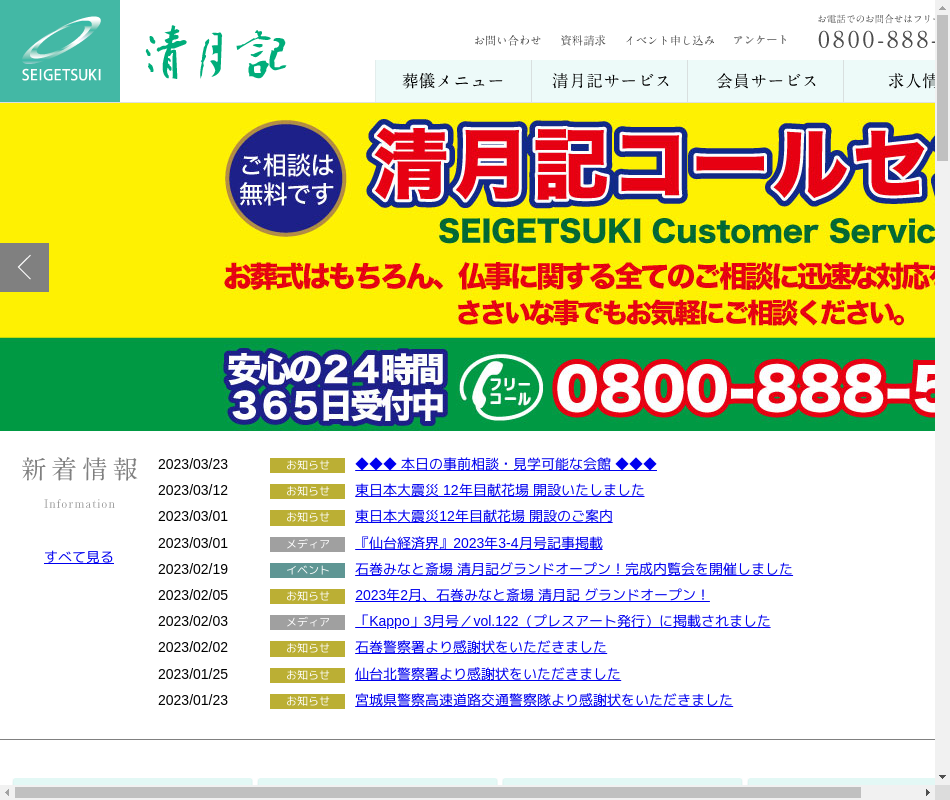Click the date 2023/01/25

pos(193,674)
